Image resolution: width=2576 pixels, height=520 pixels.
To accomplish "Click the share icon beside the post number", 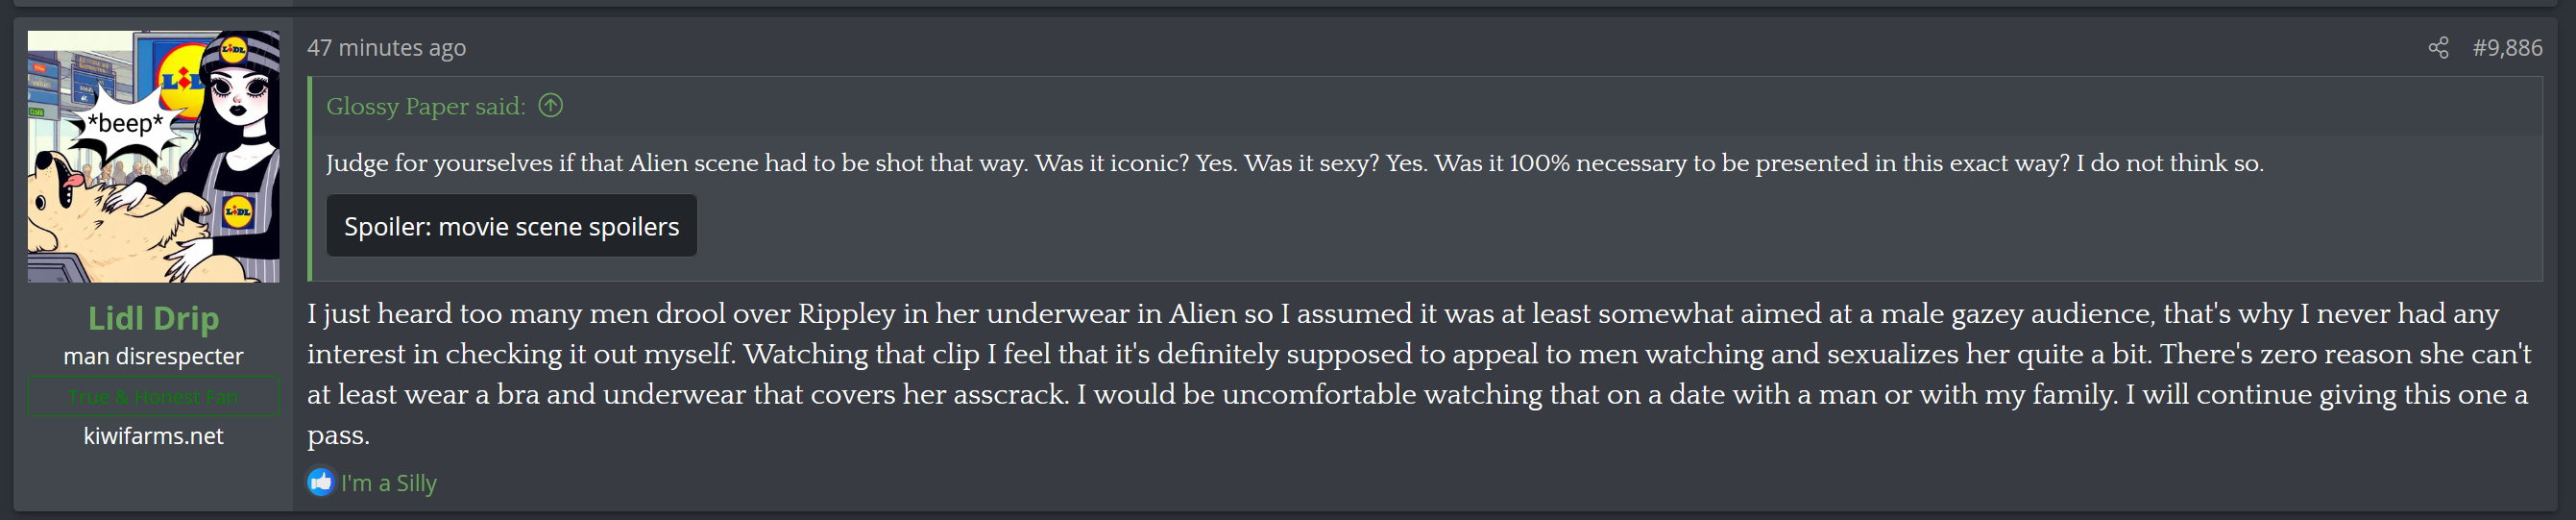I will point(2438,48).
